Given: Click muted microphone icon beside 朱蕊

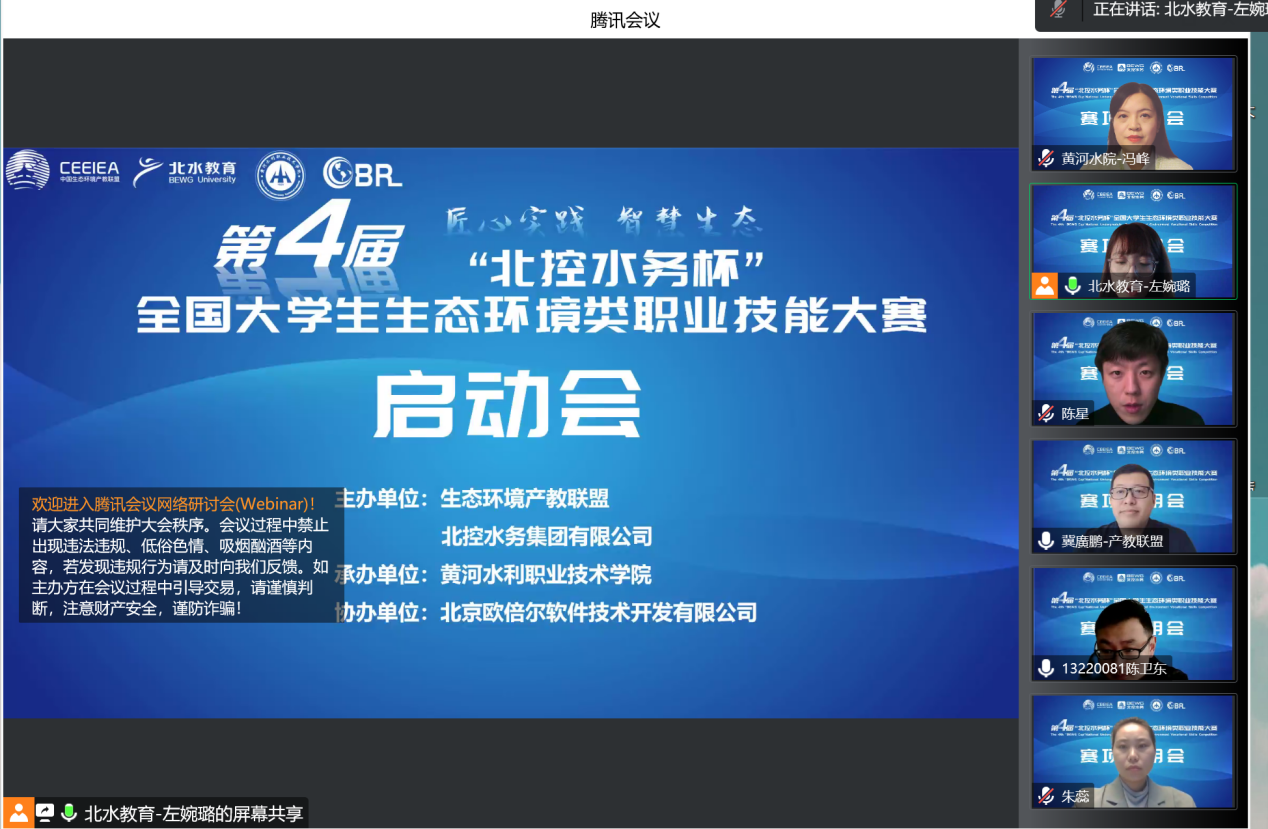Looking at the screenshot, I should coord(1046,796).
